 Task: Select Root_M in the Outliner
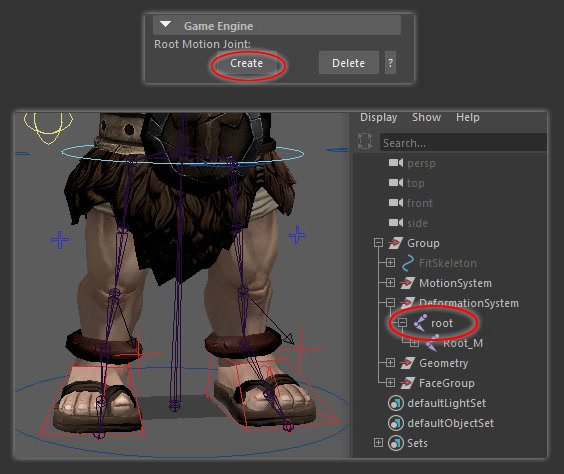(463, 343)
